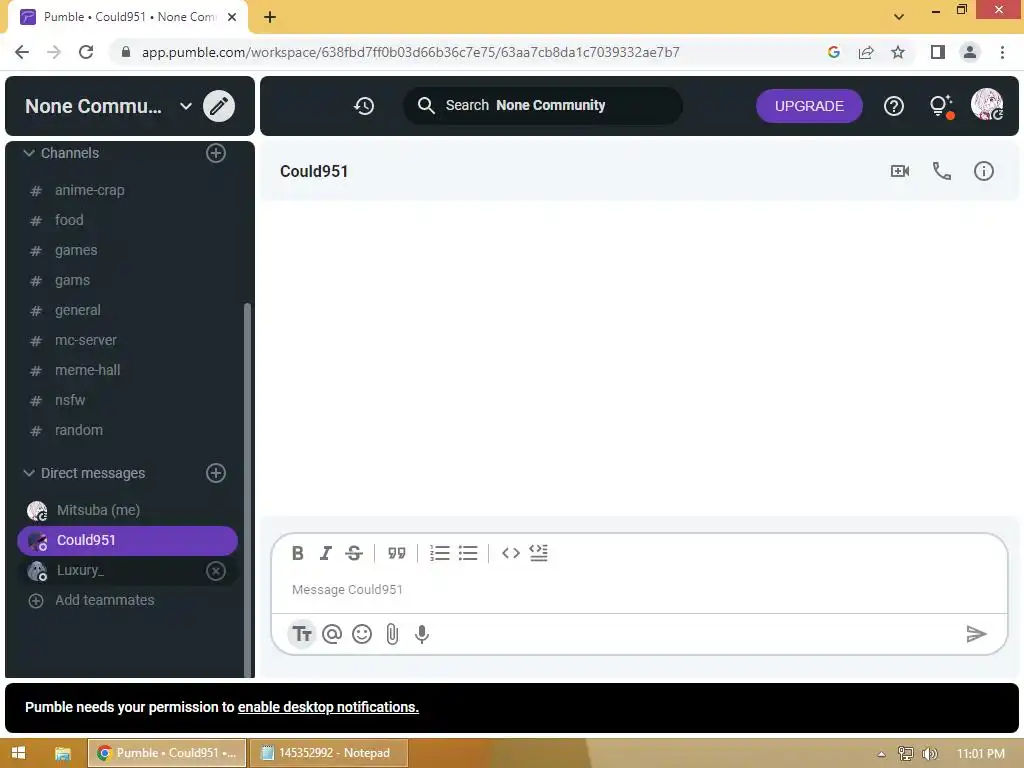
Task: Go back in browser
Action: [x=22, y=52]
